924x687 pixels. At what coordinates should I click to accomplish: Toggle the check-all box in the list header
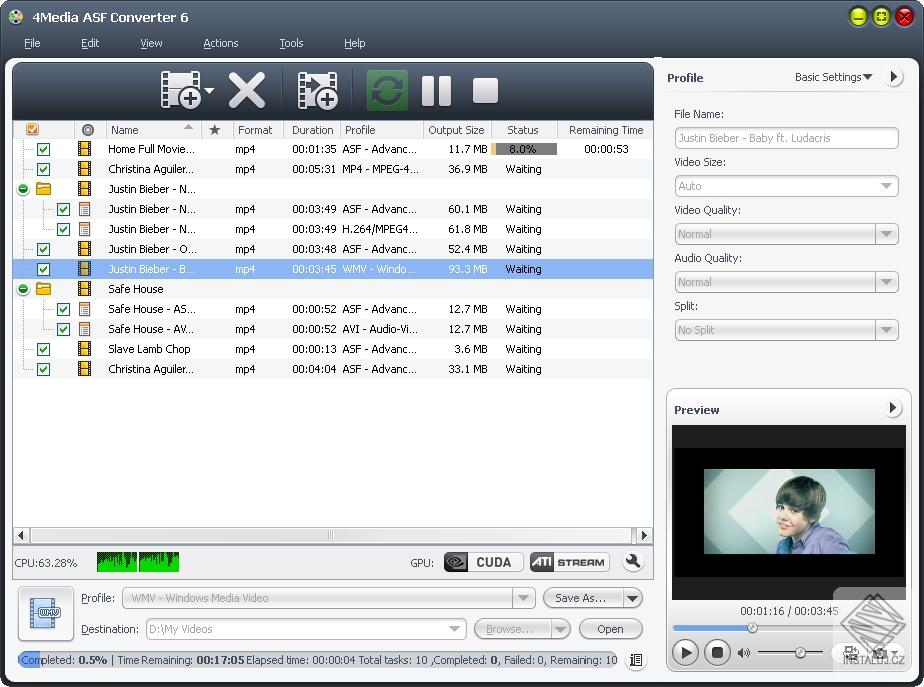(32, 129)
